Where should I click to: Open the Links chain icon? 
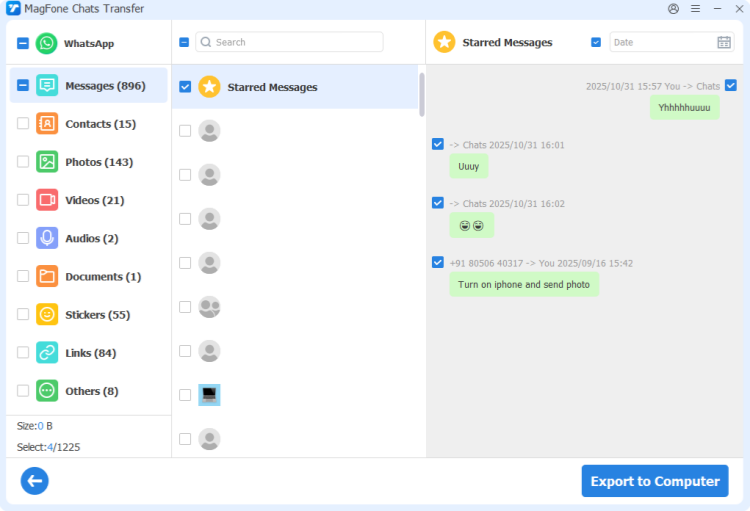(x=47, y=353)
